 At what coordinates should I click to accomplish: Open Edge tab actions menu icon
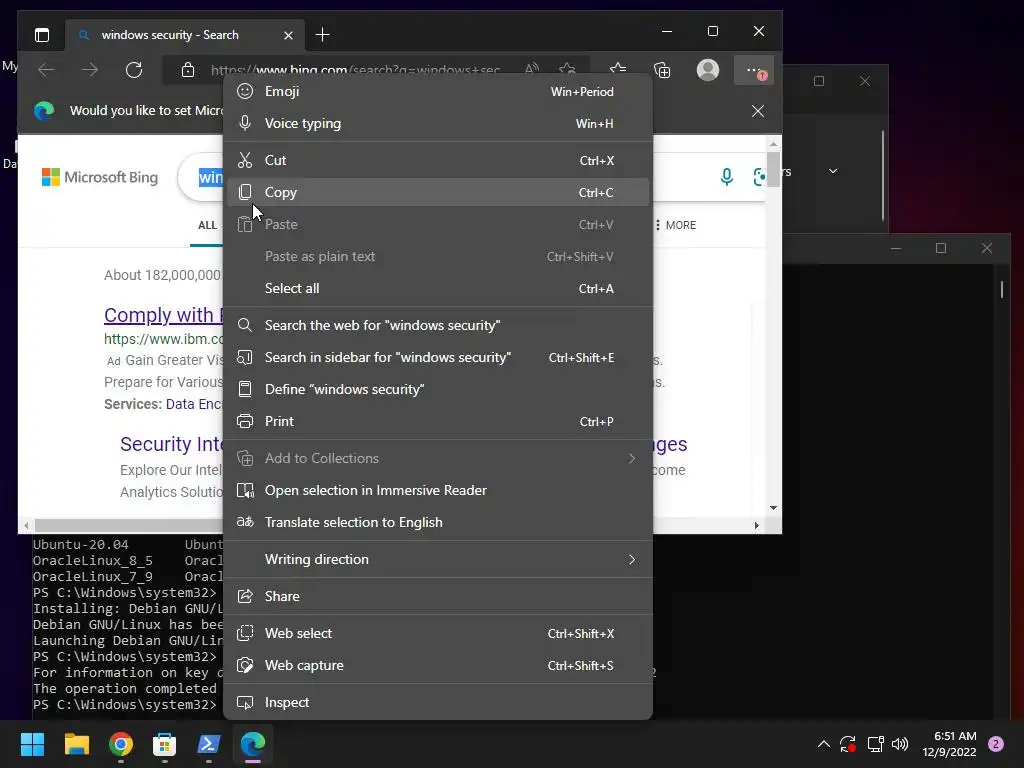tap(42, 35)
